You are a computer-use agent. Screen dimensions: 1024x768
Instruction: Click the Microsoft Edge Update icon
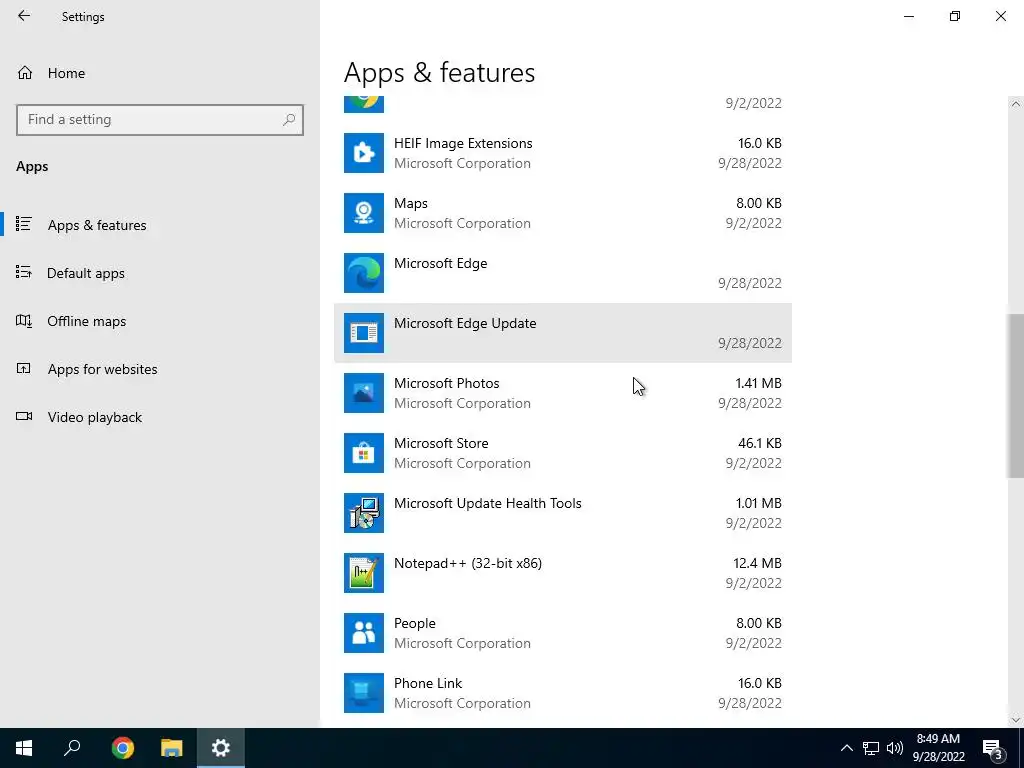point(364,333)
